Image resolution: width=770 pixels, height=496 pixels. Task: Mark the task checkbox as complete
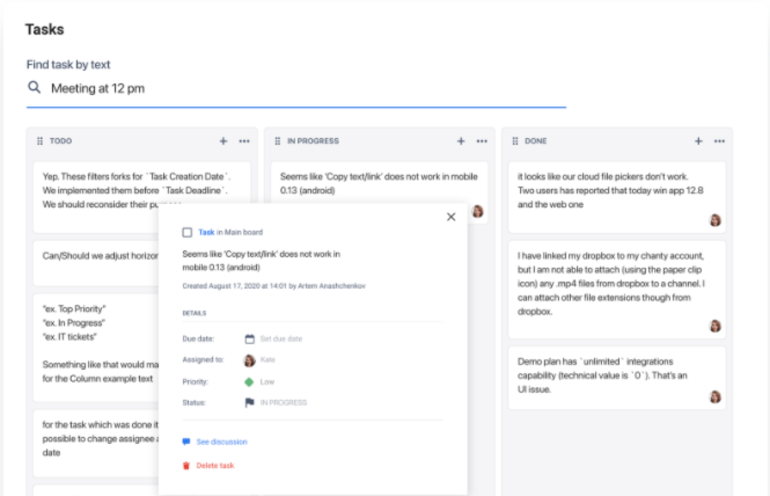(187, 232)
